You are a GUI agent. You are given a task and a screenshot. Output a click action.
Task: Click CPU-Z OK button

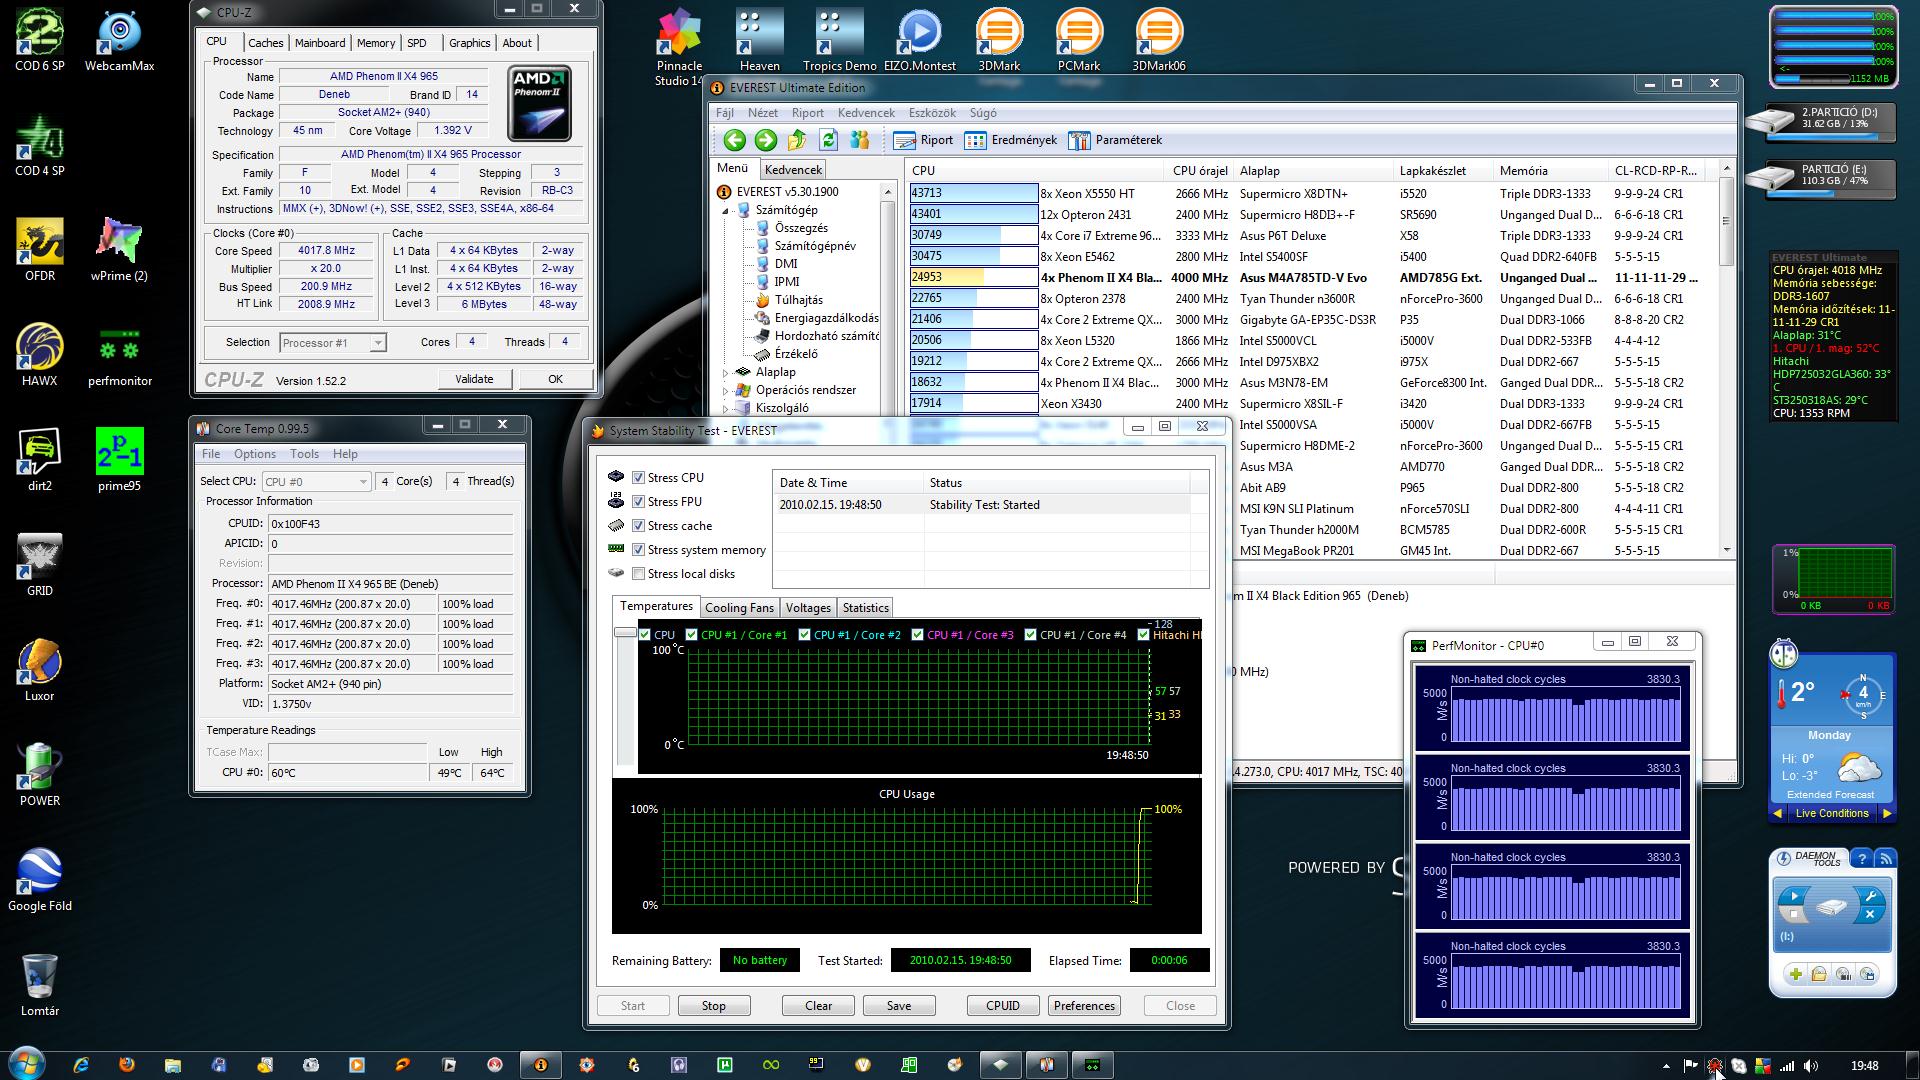pos(555,379)
